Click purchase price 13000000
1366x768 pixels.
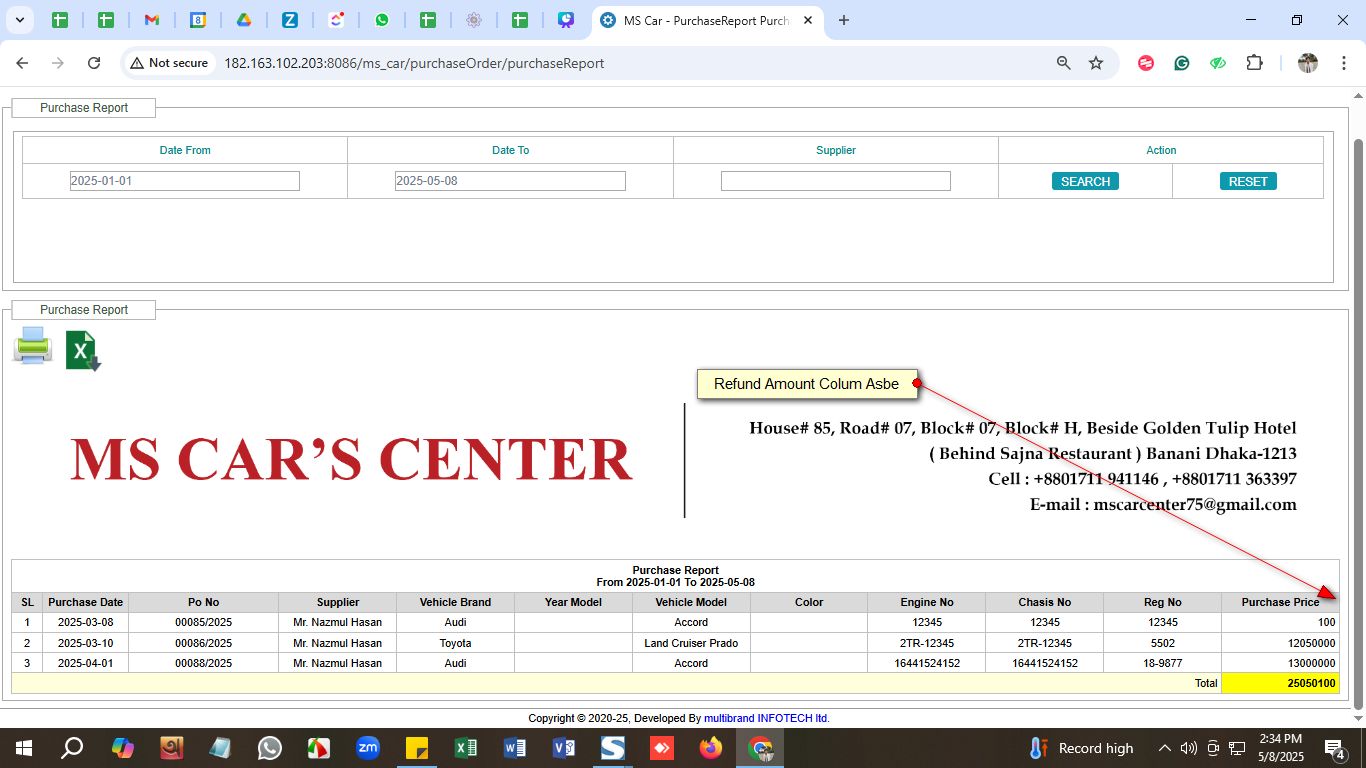pos(1280,663)
